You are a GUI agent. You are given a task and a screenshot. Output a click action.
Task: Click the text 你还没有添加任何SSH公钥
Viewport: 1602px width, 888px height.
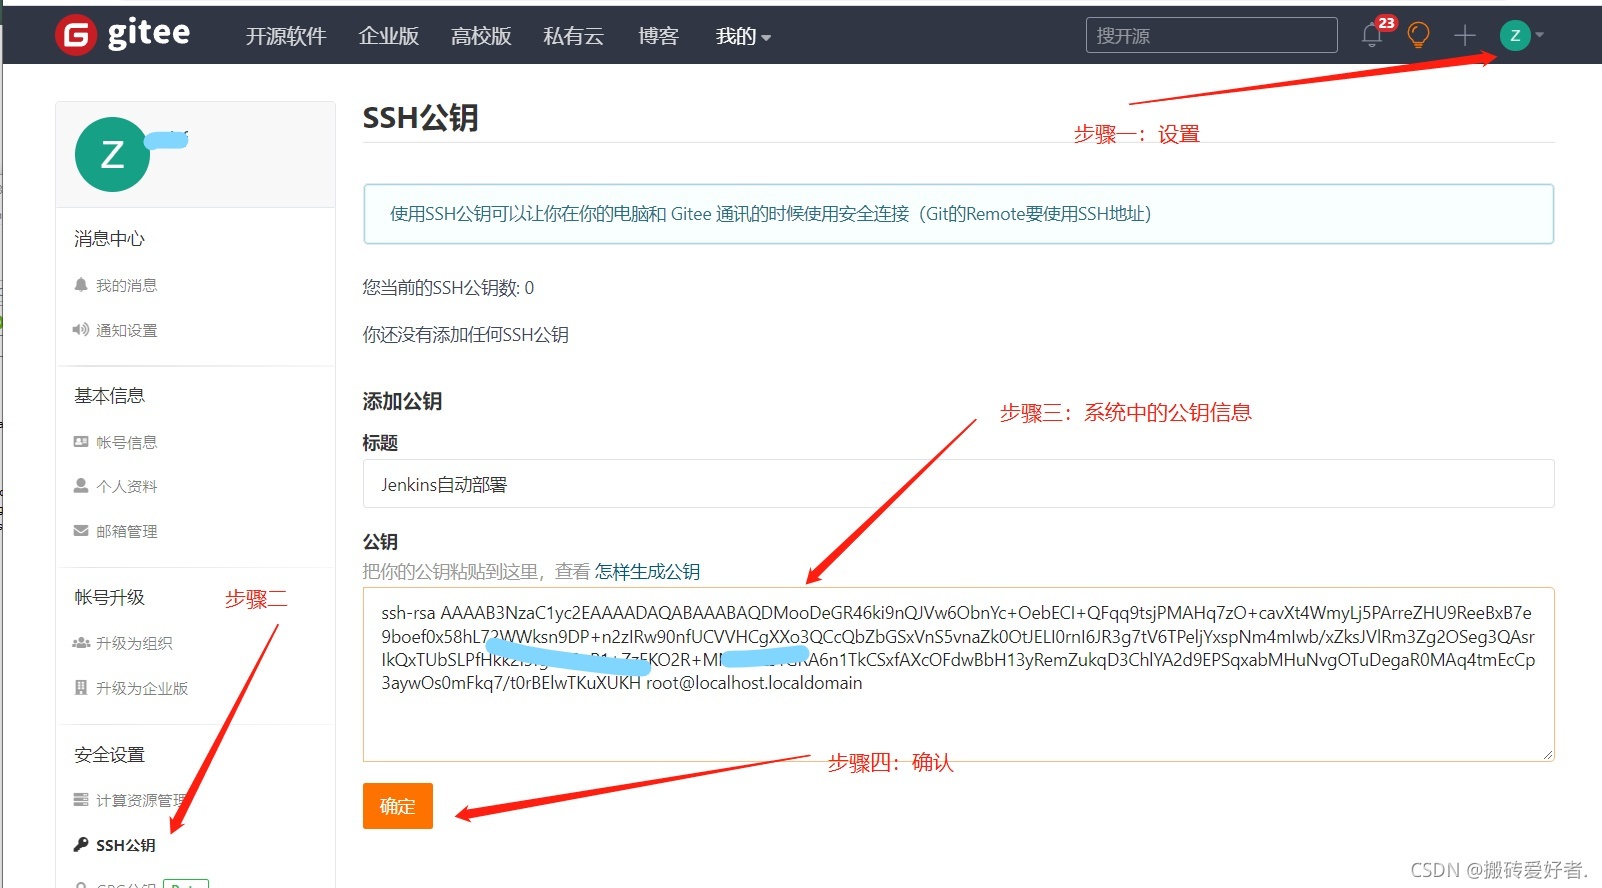tap(465, 335)
